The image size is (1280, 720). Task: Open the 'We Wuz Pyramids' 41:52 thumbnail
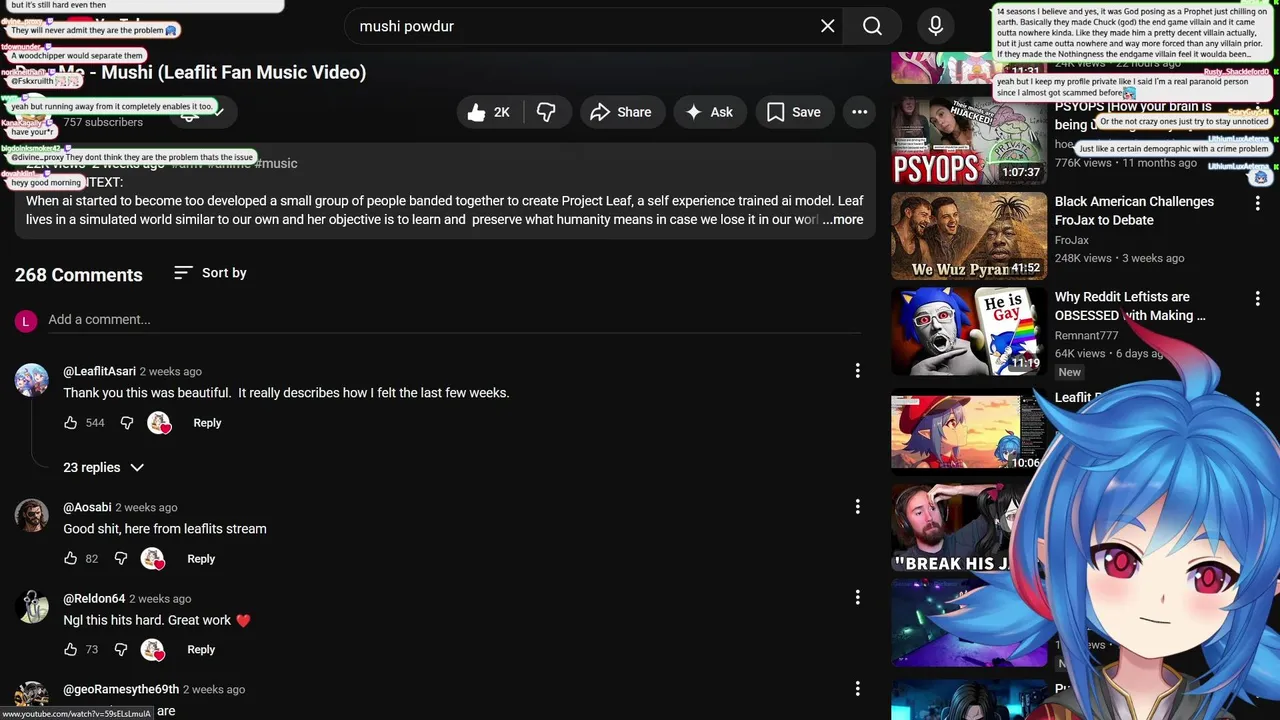pyautogui.click(x=969, y=236)
